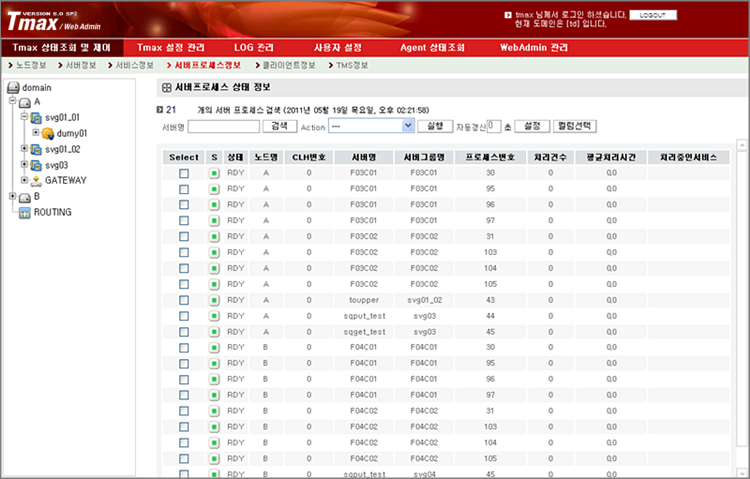Check the box for F03C02 process 104

point(184,268)
